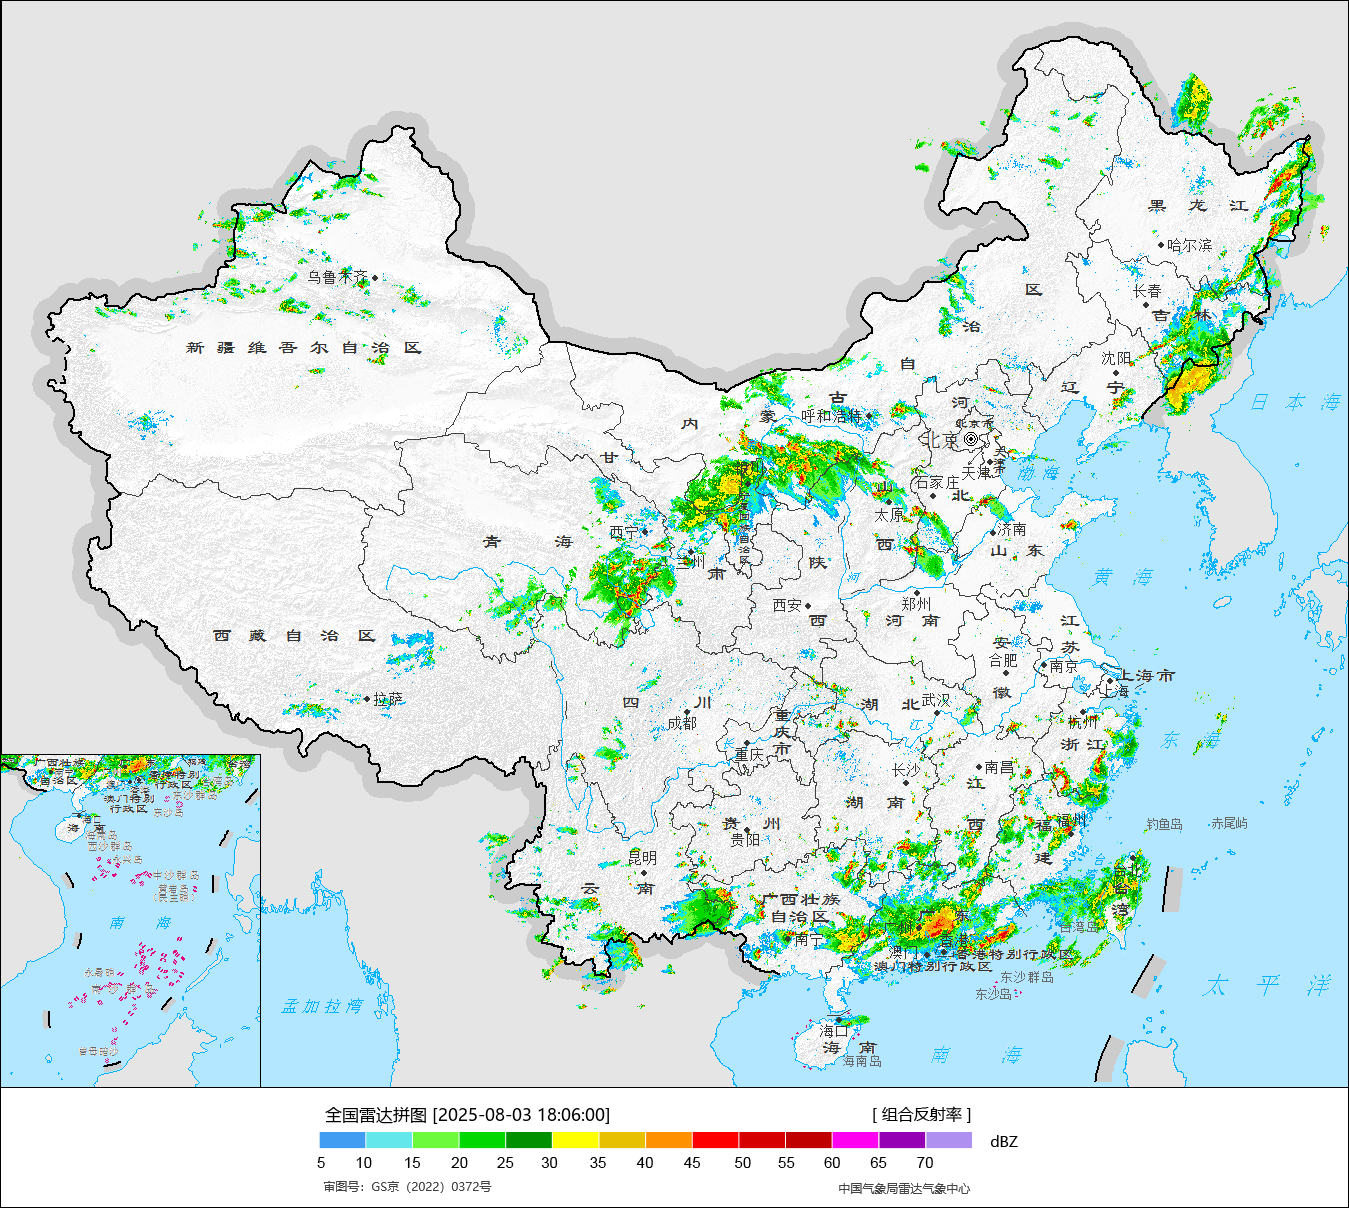This screenshot has height=1208, width=1349.
Task: Click the Urumqi city dot marker
Action: 375,277
